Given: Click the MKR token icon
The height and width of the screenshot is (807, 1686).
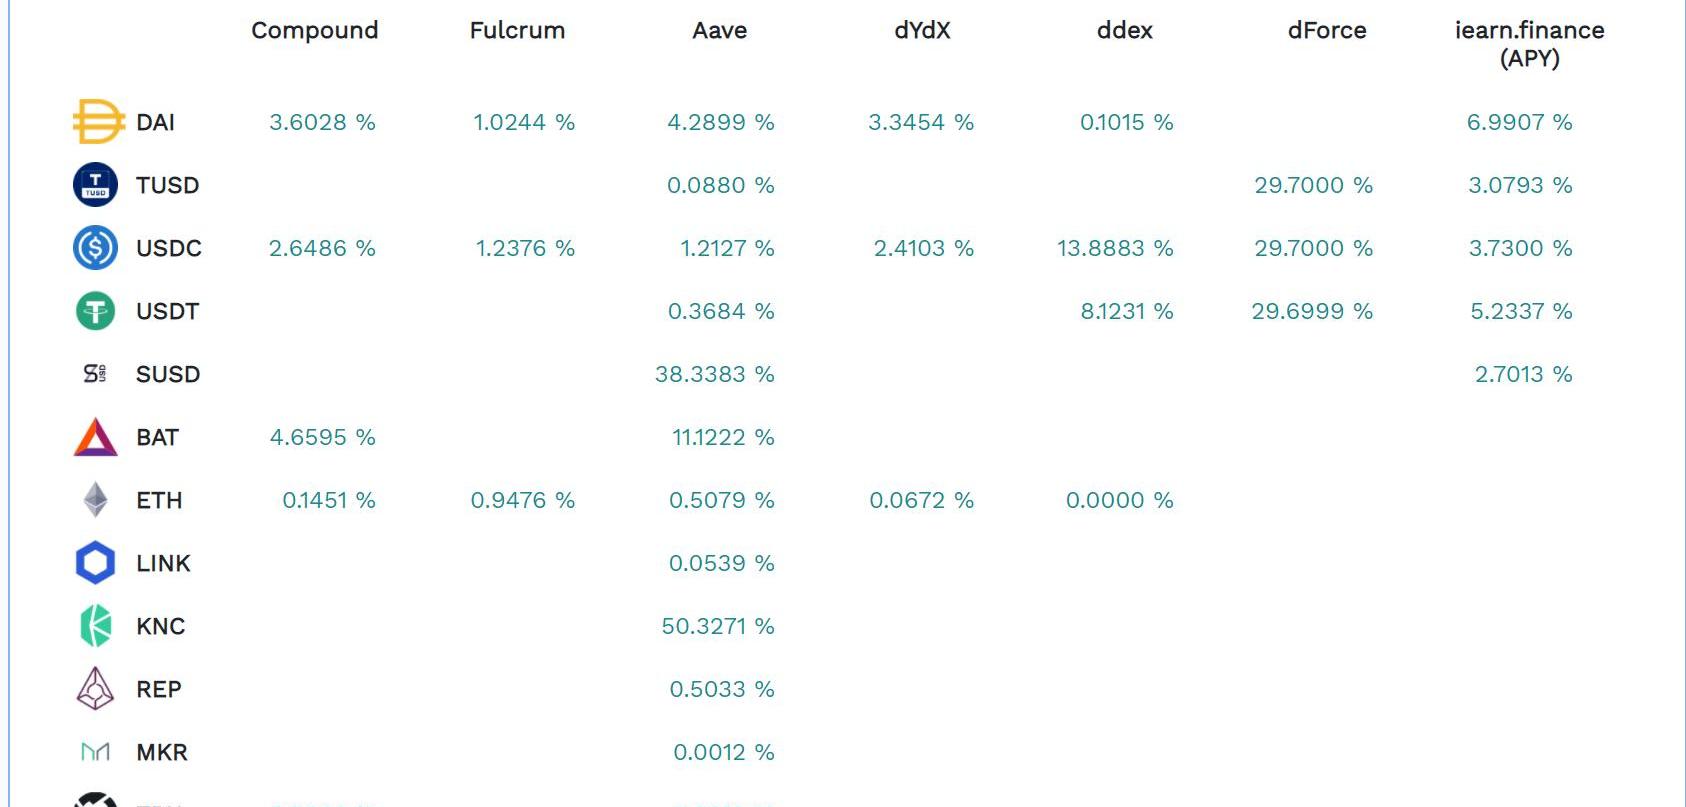Looking at the screenshot, I should click(x=96, y=752).
